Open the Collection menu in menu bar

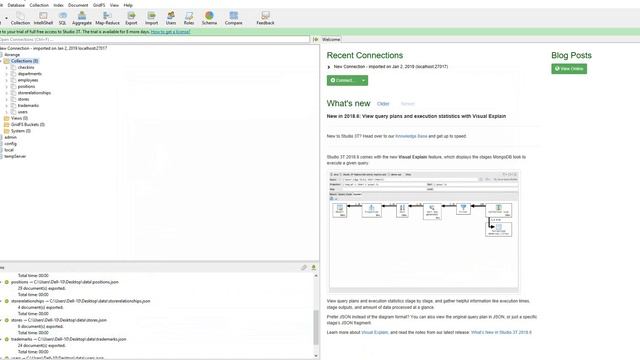(39, 5)
